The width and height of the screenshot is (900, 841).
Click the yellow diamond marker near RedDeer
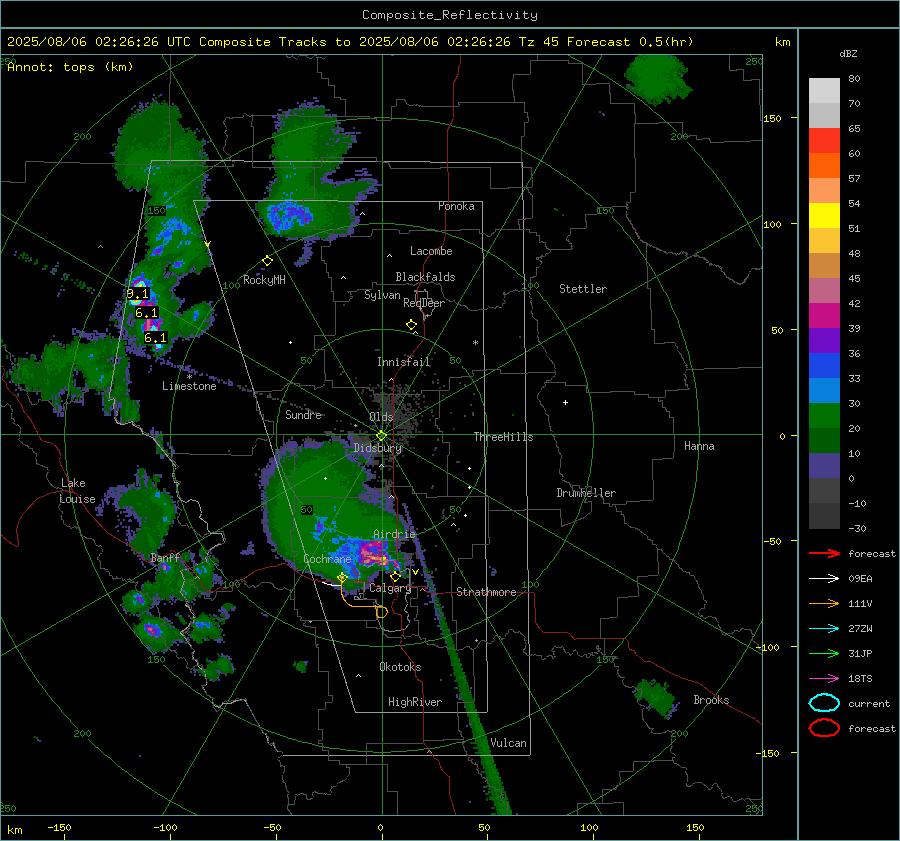pos(411,325)
